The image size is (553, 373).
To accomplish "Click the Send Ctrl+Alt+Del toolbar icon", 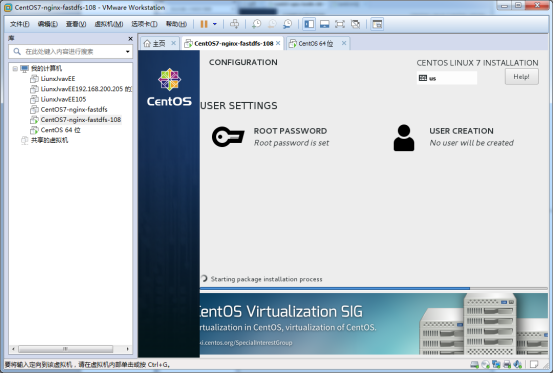I will point(235,24).
